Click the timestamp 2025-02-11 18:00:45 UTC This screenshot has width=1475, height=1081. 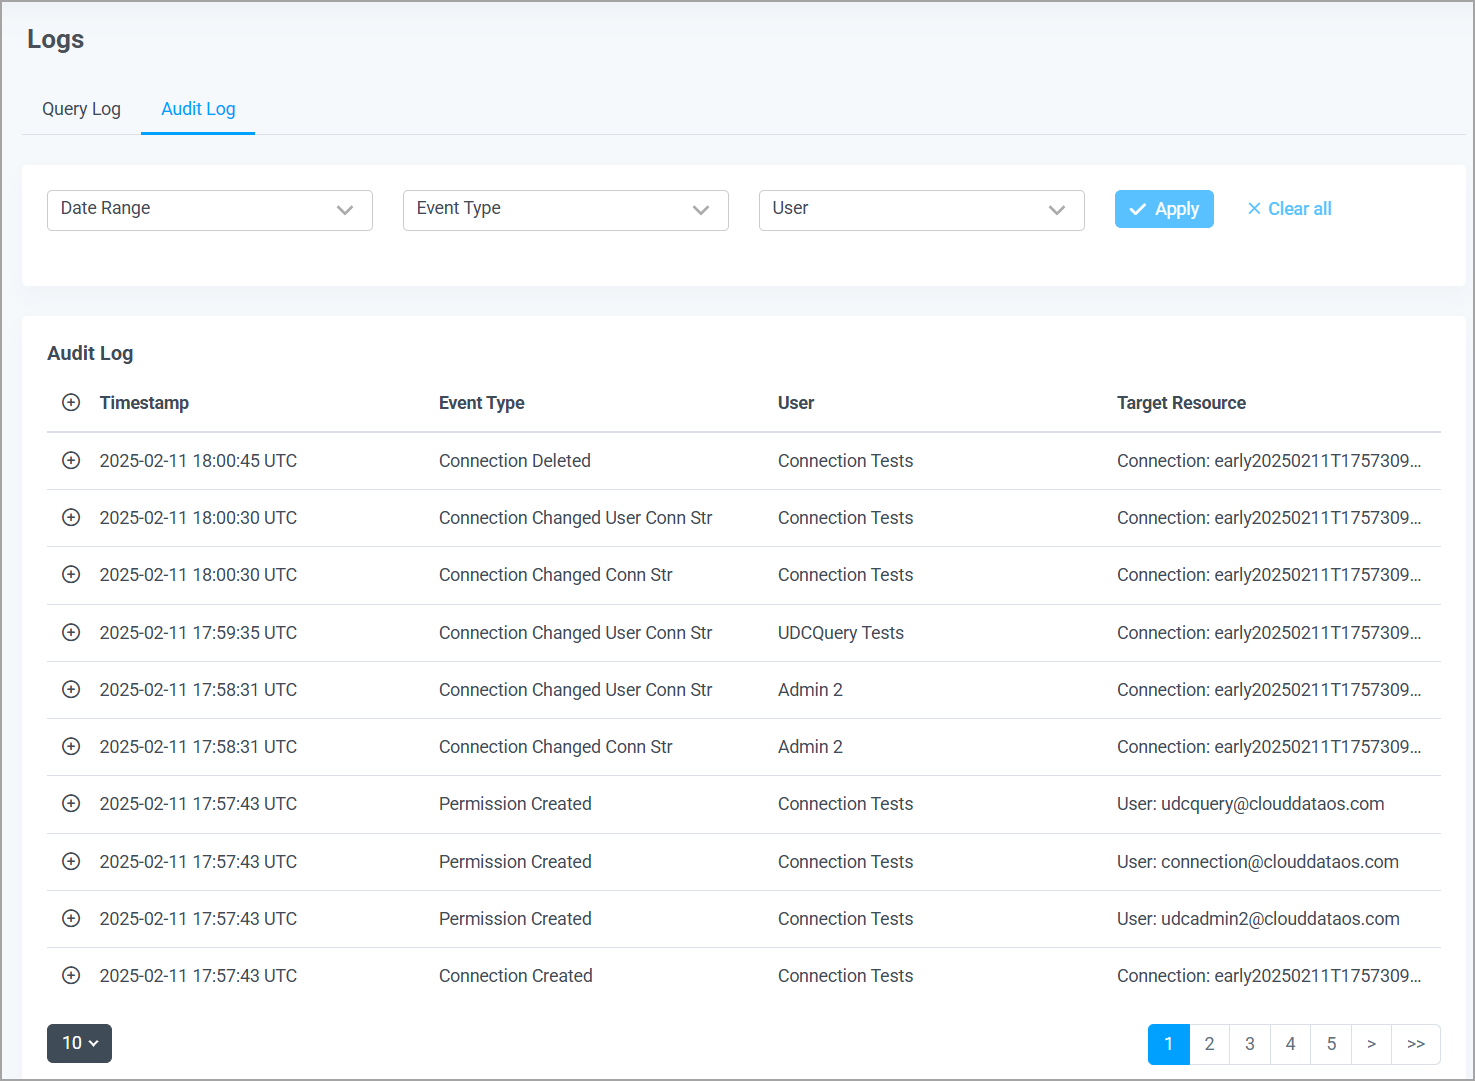[x=198, y=461]
